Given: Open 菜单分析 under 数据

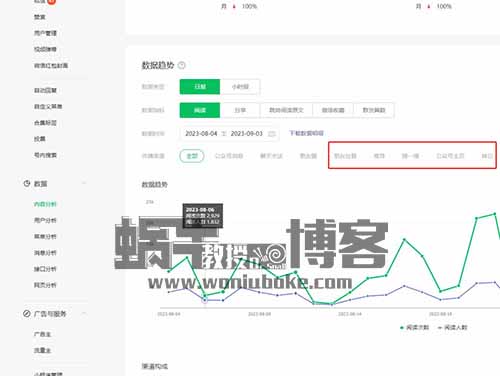Looking at the screenshot, I should tap(45, 237).
